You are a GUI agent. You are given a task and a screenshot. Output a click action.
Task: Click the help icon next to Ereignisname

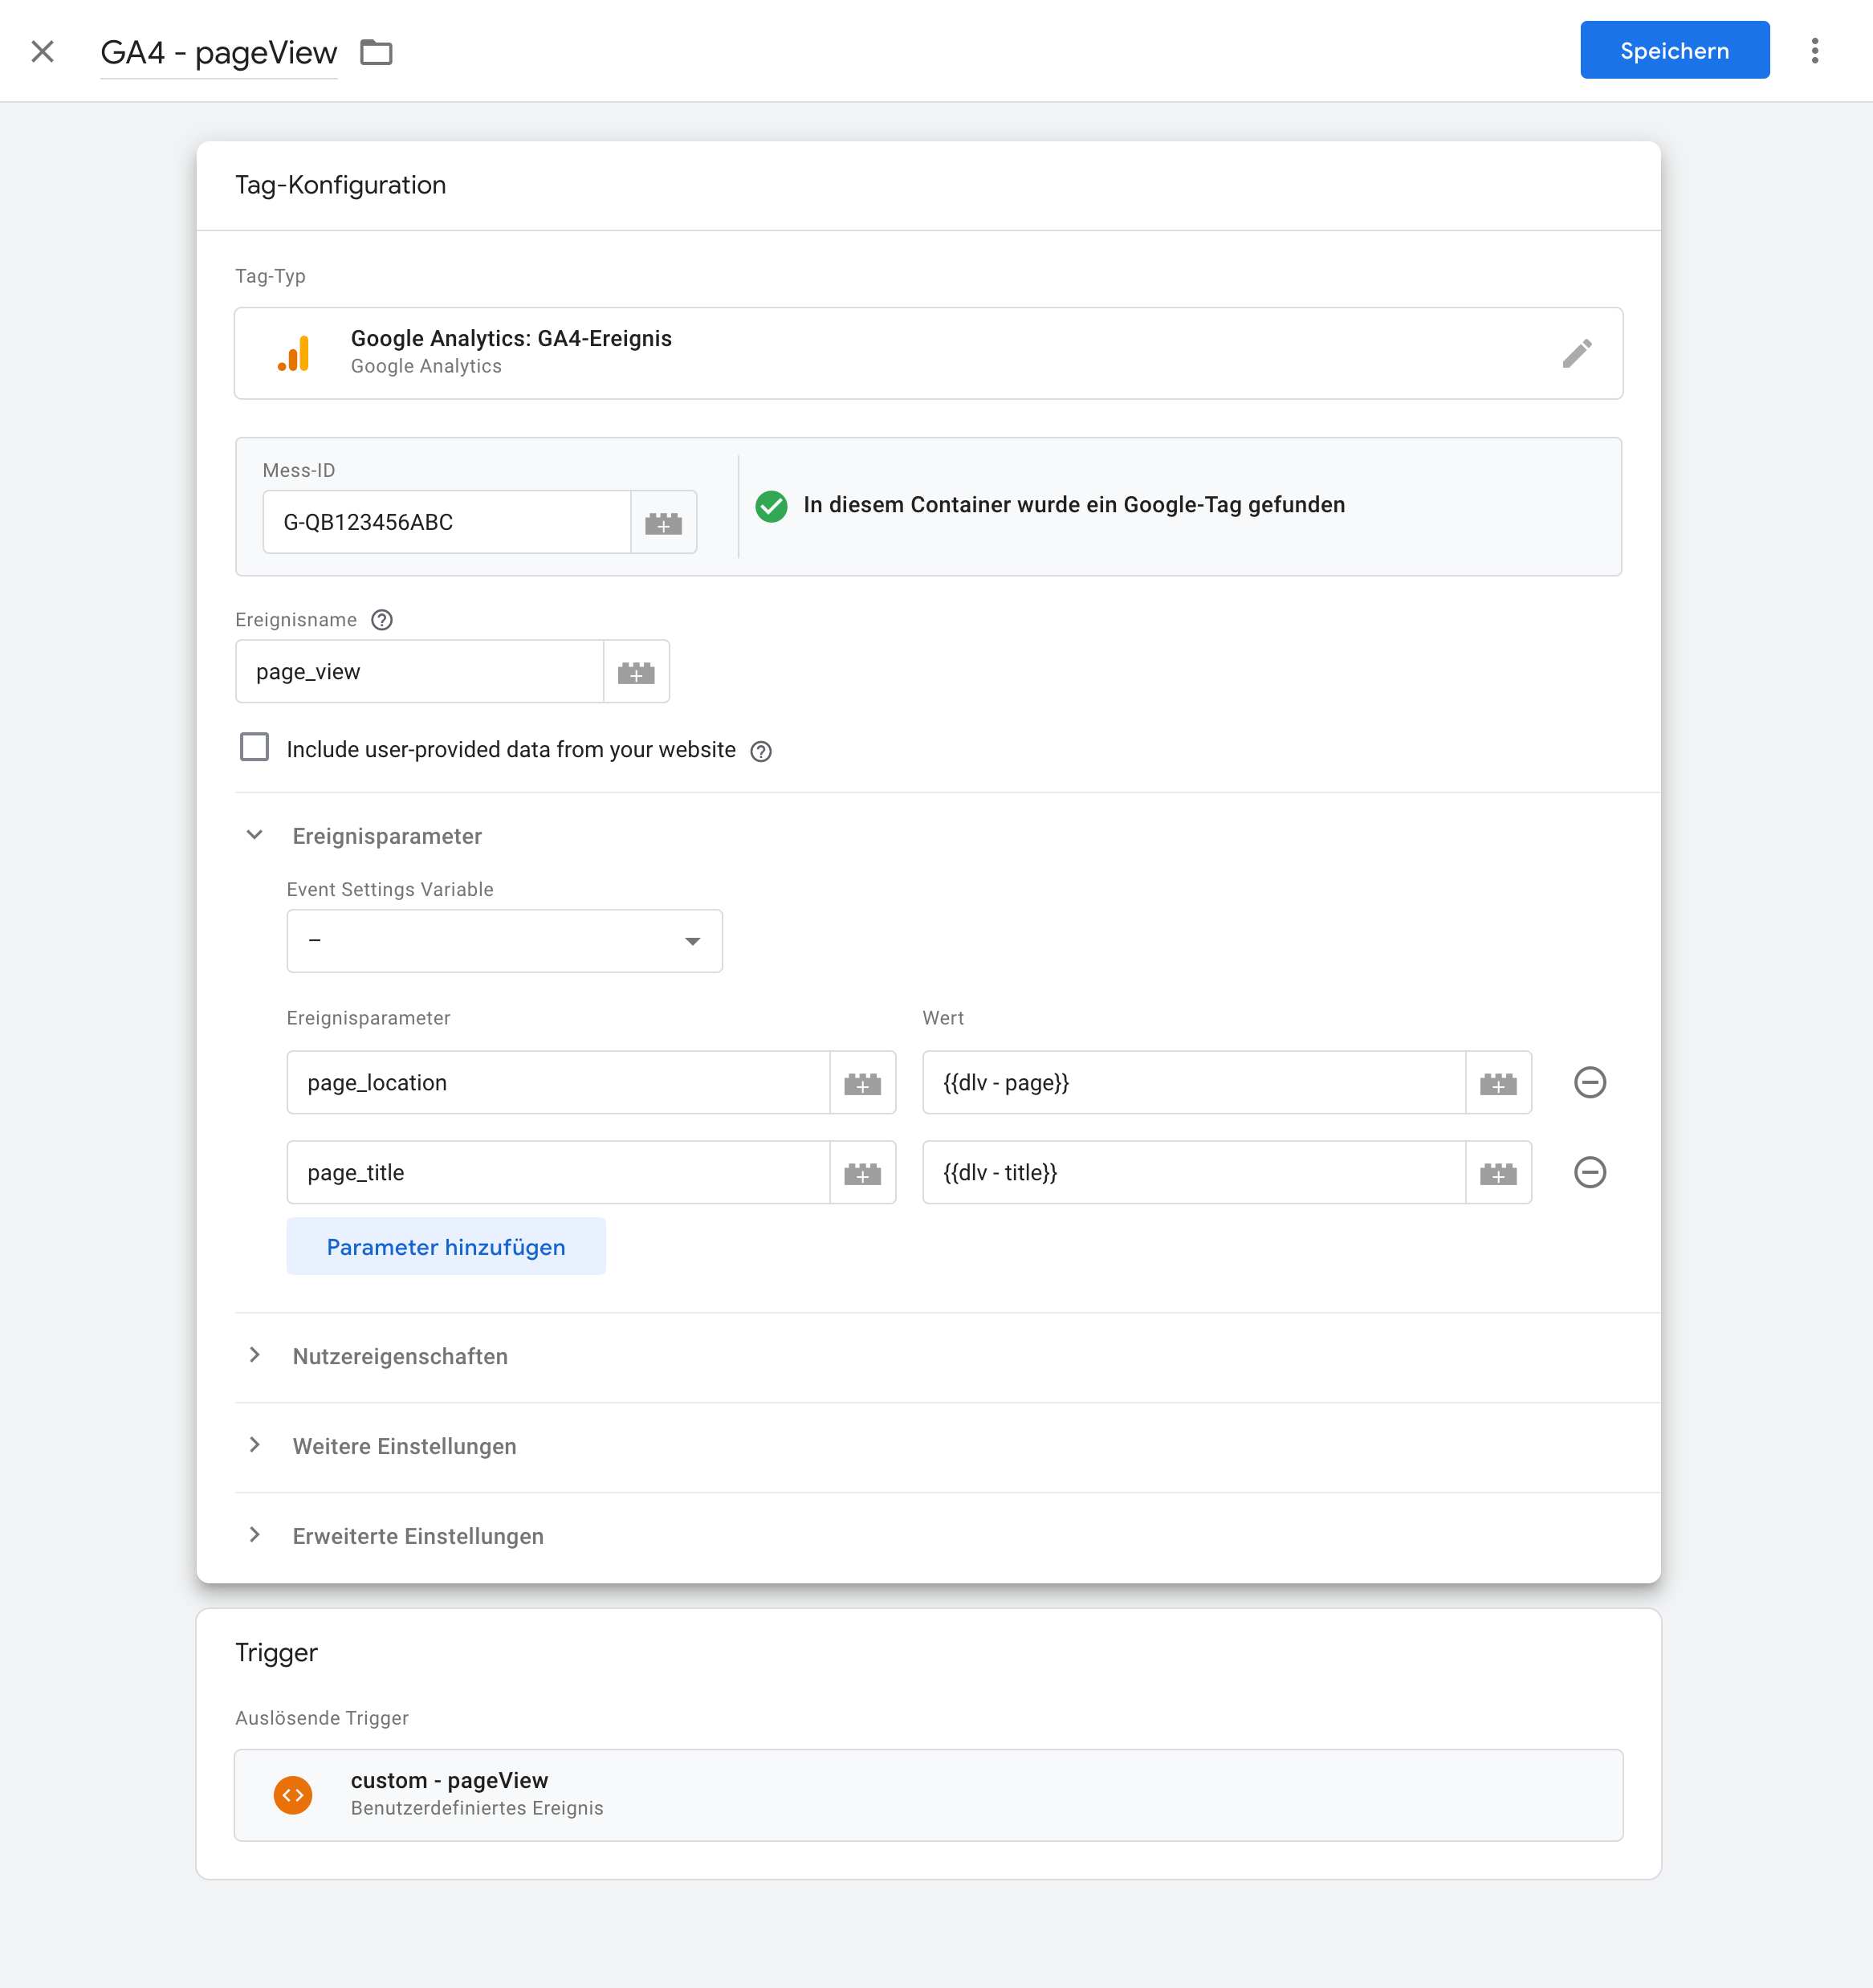[382, 620]
